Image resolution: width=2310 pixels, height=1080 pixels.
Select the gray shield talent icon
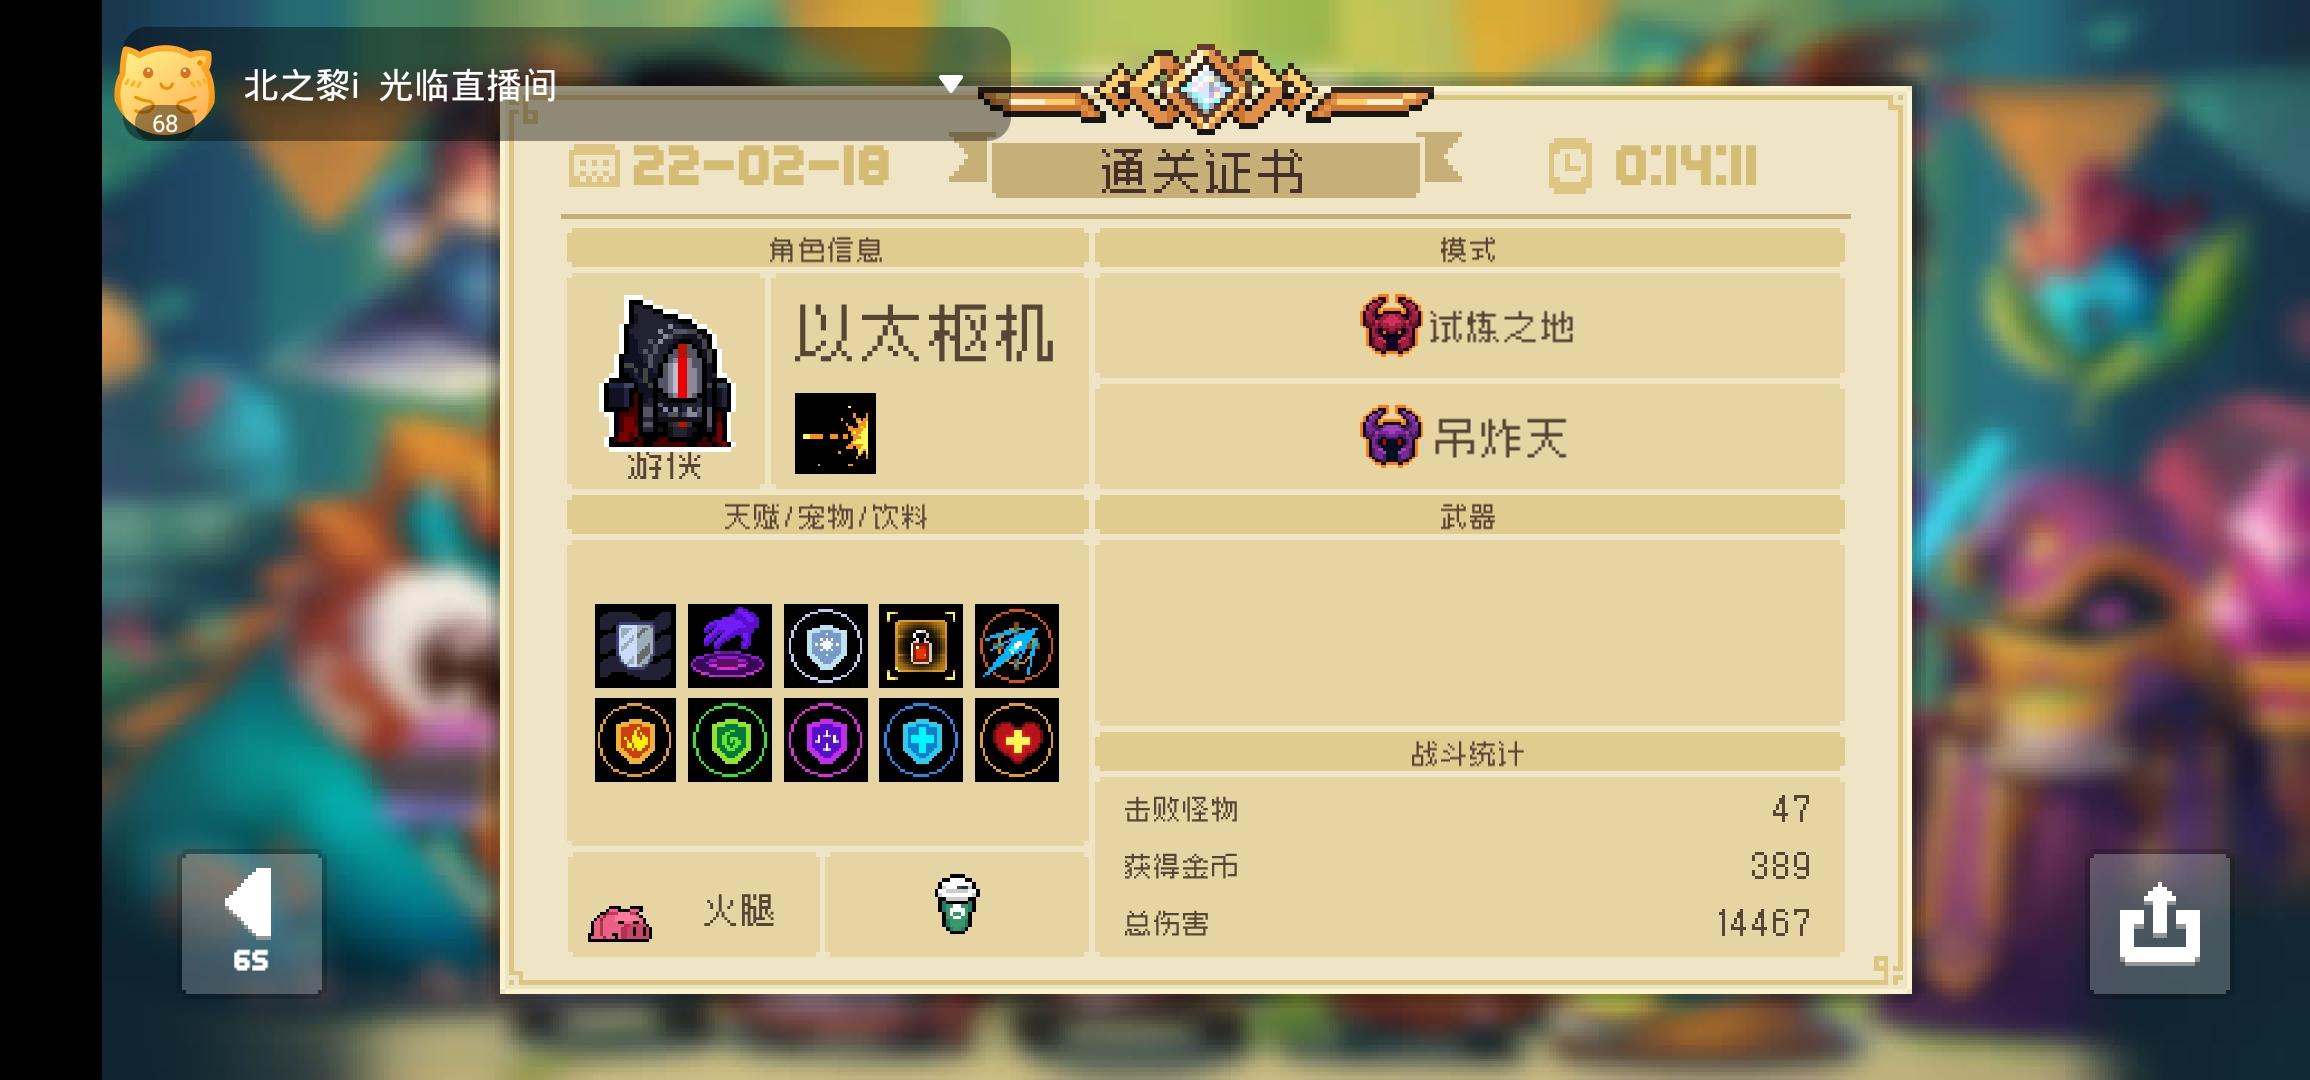click(635, 646)
